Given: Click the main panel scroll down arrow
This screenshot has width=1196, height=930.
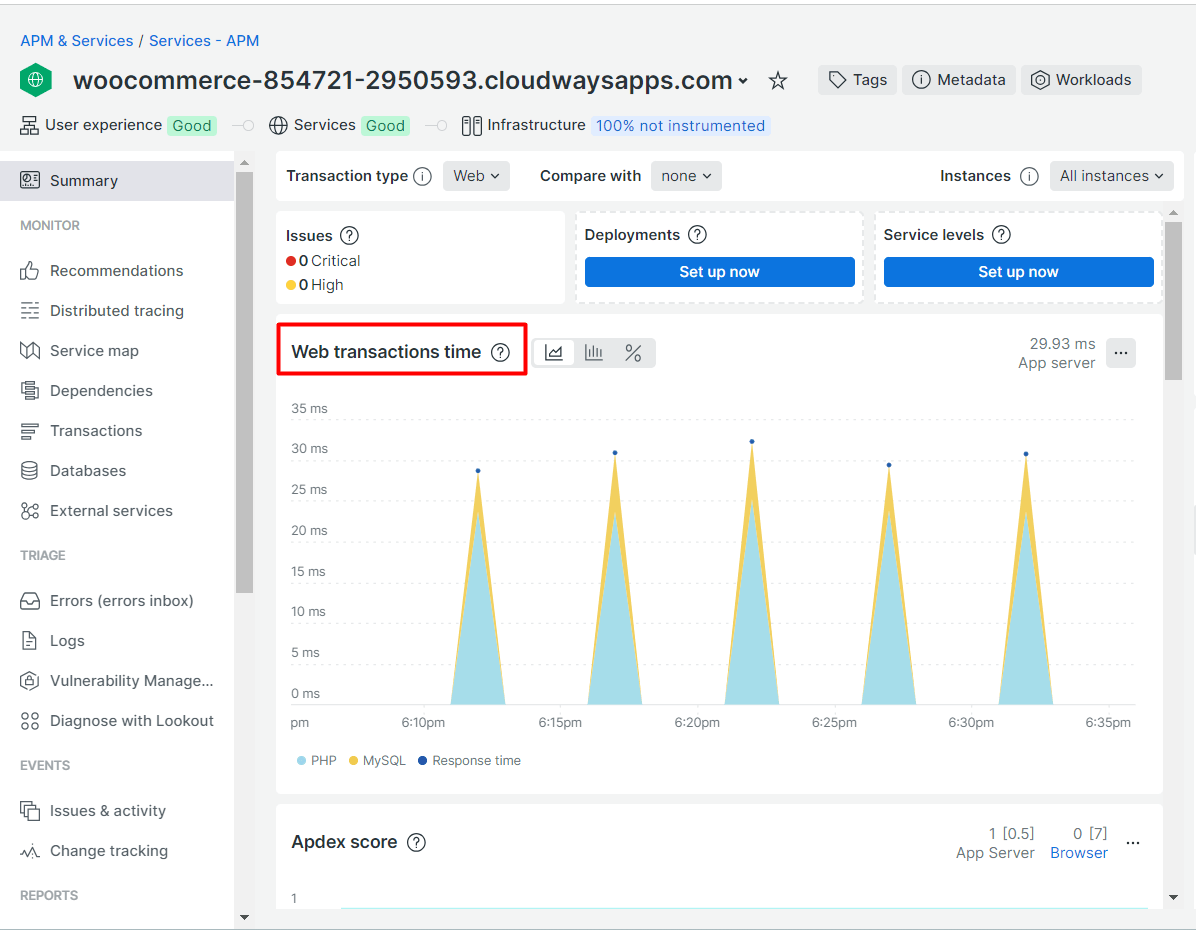Looking at the screenshot, I should (x=1173, y=898).
